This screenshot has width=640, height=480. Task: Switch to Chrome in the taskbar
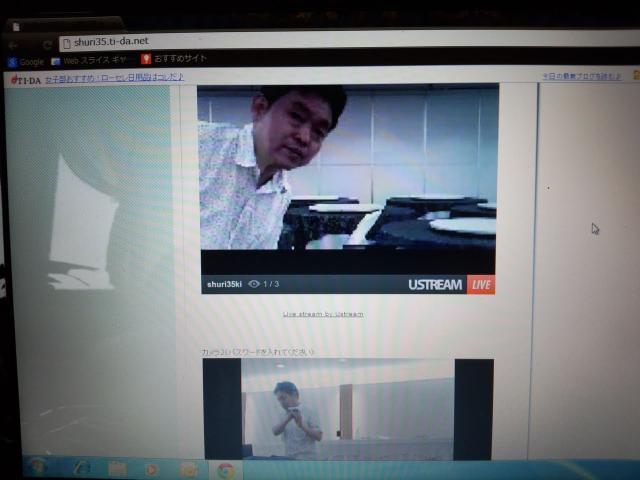coord(226,471)
